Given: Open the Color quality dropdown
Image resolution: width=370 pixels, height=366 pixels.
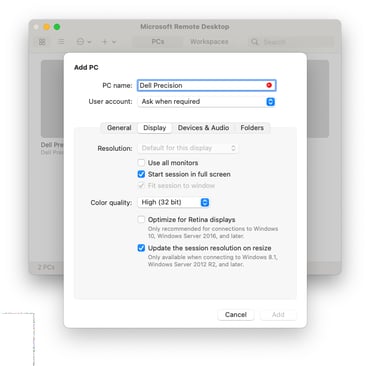Looking at the screenshot, I should 174,202.
